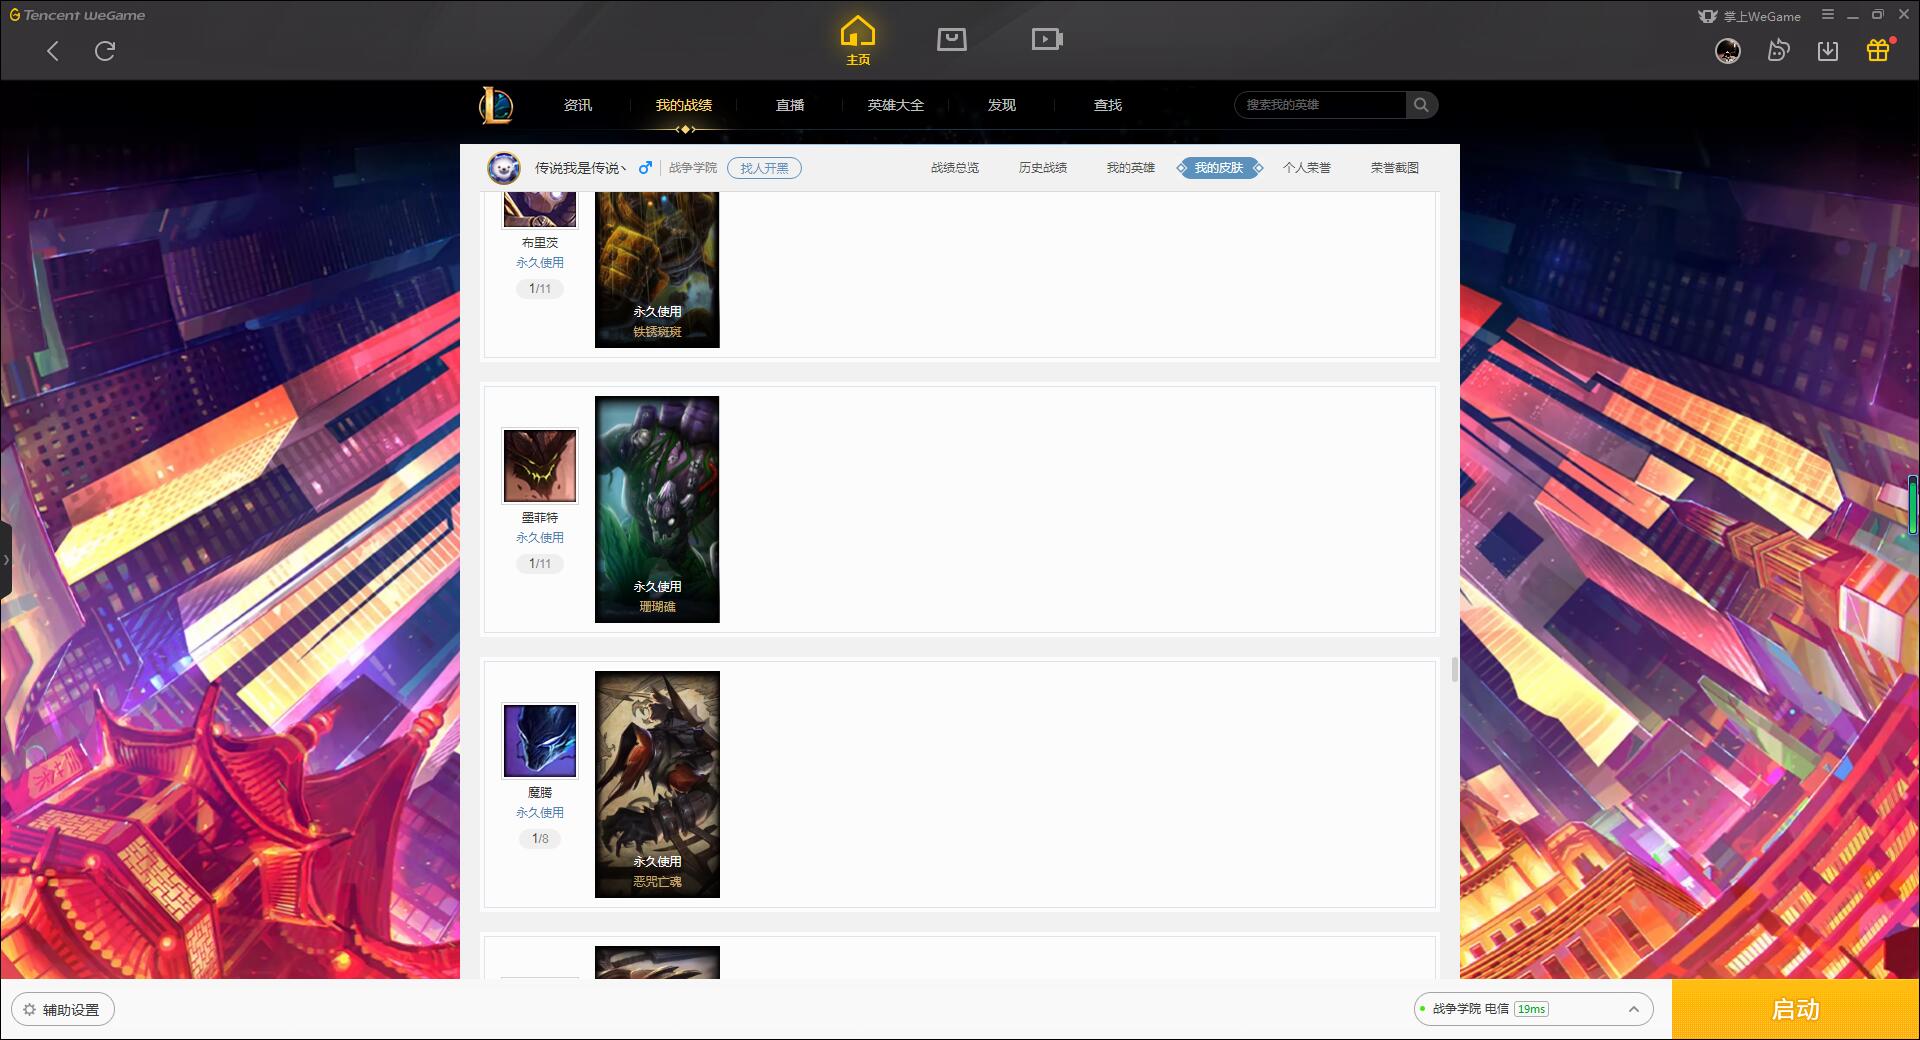Click the 19ms latency indicator
The image size is (1920, 1040).
[x=1531, y=1009]
